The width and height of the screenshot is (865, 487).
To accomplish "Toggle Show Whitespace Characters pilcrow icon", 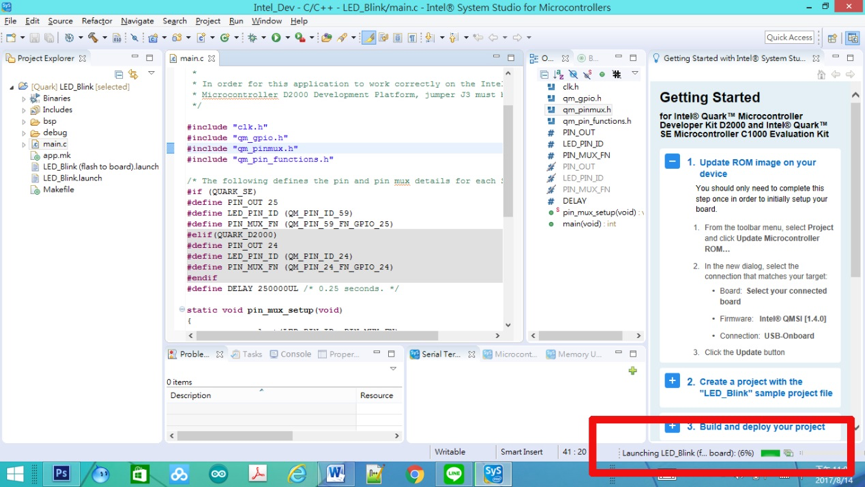I will (412, 38).
